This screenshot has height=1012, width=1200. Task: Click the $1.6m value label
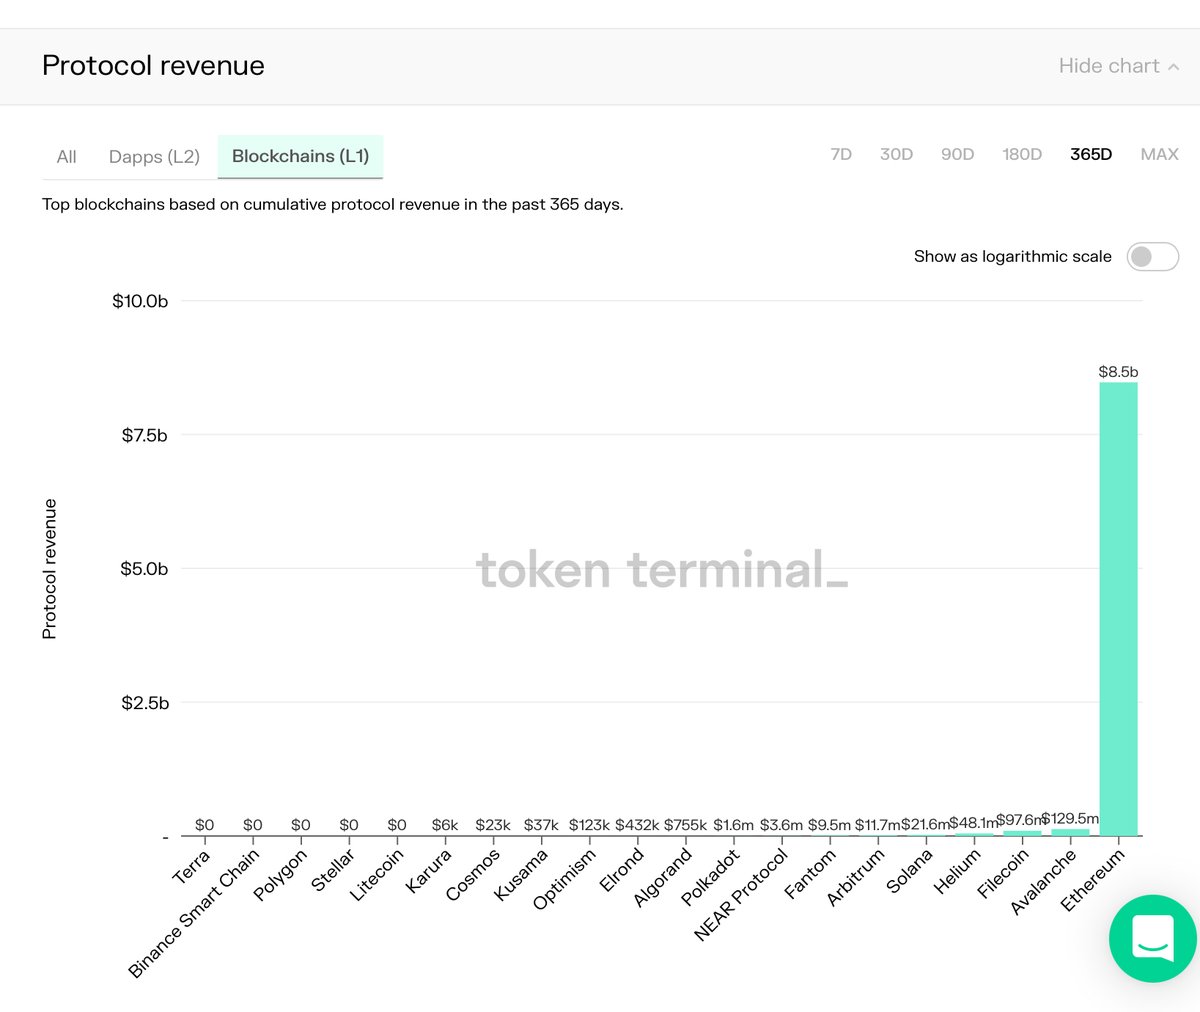733,825
